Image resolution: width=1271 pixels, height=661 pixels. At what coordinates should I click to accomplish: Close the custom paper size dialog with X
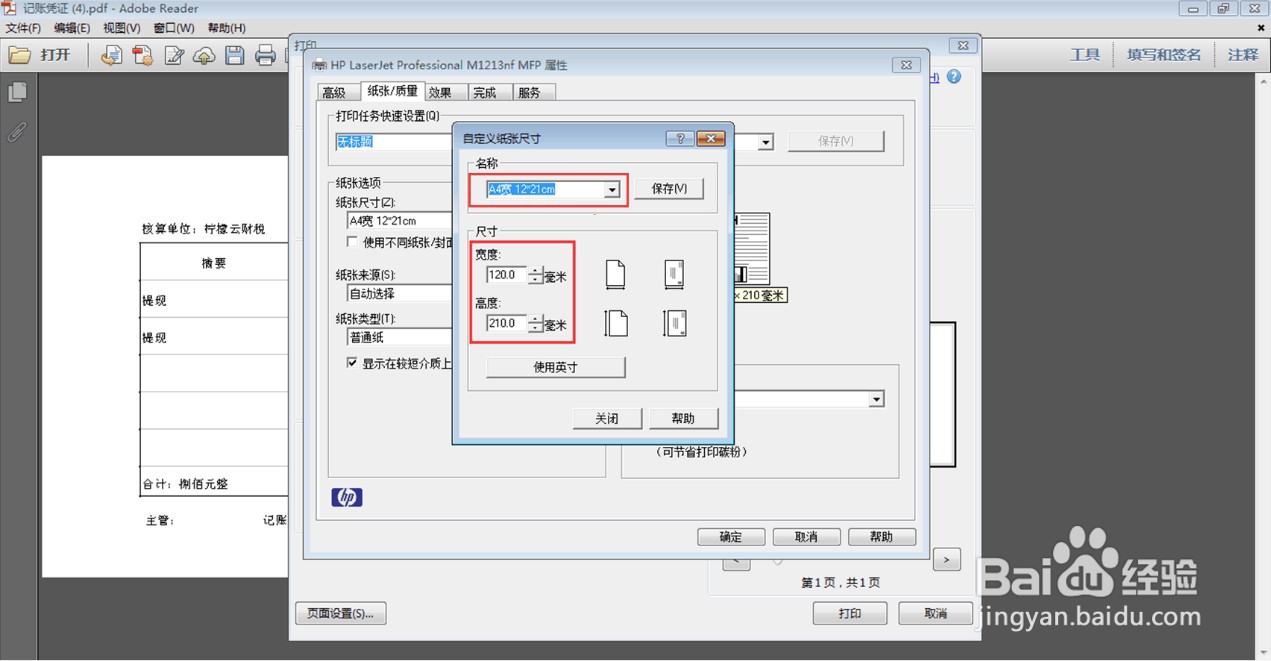710,139
